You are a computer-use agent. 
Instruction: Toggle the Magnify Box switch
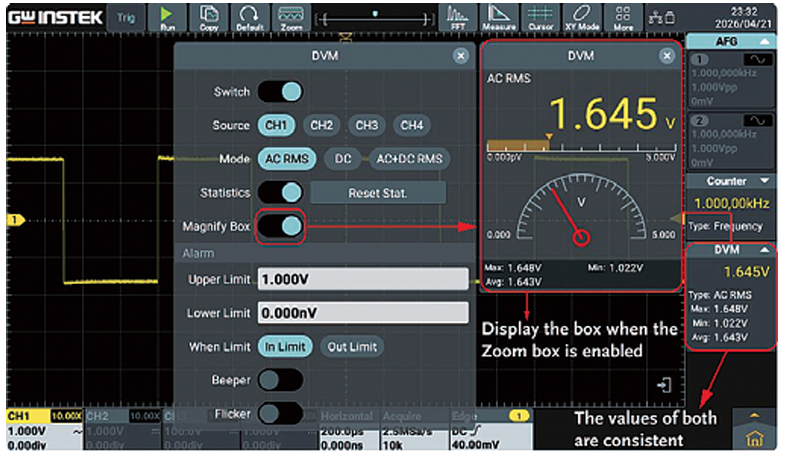[280, 226]
